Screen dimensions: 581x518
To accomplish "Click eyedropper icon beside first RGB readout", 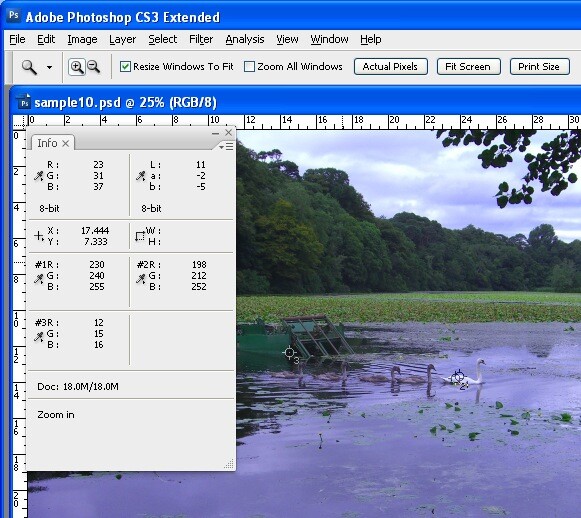I will tap(39, 176).
